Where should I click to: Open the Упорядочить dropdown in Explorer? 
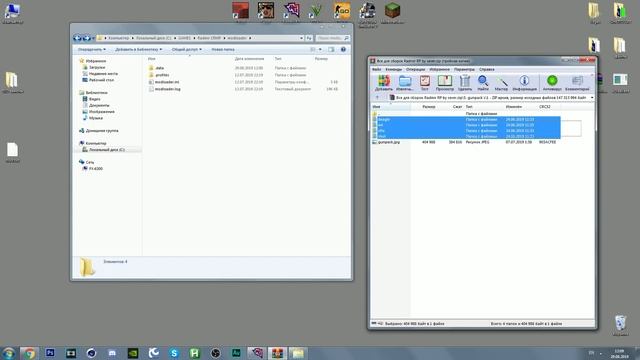click(x=92, y=49)
